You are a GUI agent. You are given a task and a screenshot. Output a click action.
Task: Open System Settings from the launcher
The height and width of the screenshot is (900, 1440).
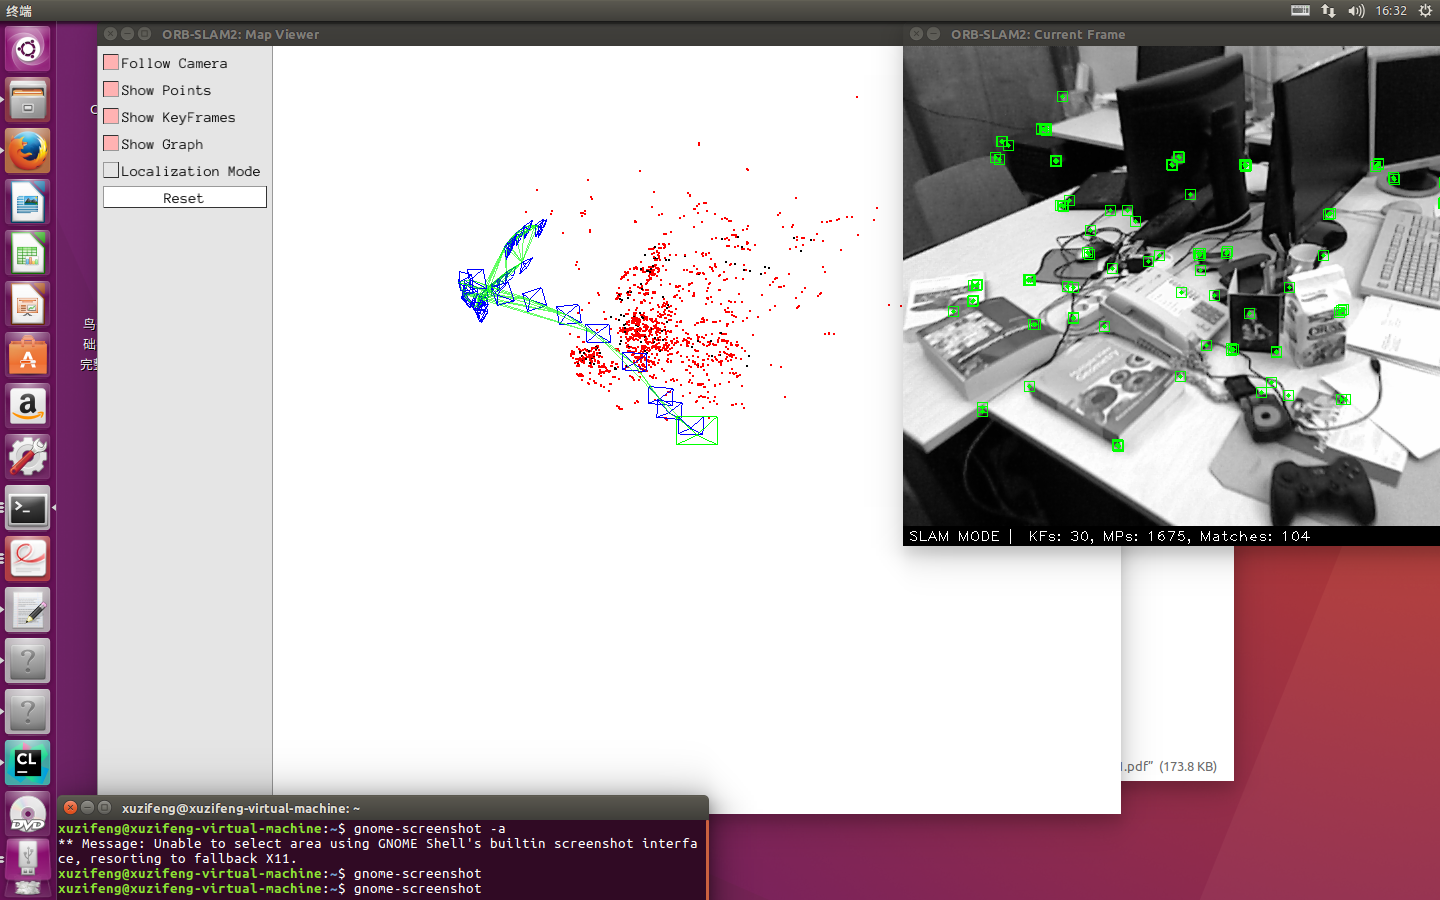coord(27,457)
